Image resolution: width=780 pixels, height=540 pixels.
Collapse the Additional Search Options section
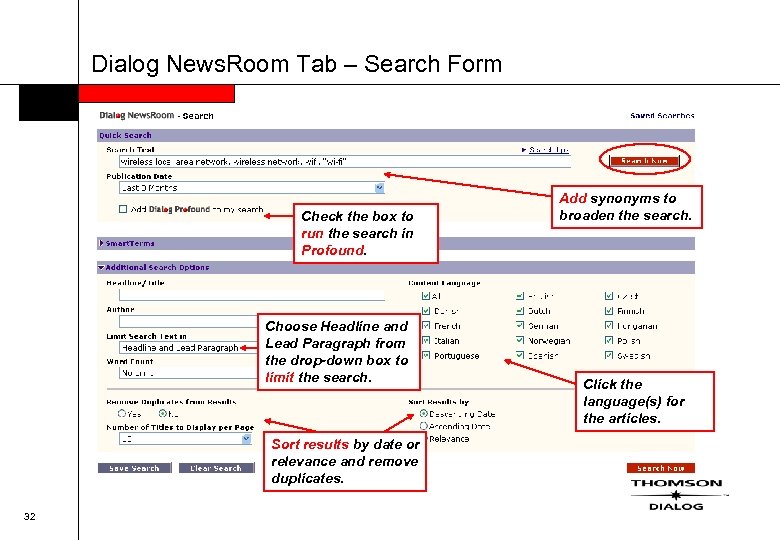(101, 268)
